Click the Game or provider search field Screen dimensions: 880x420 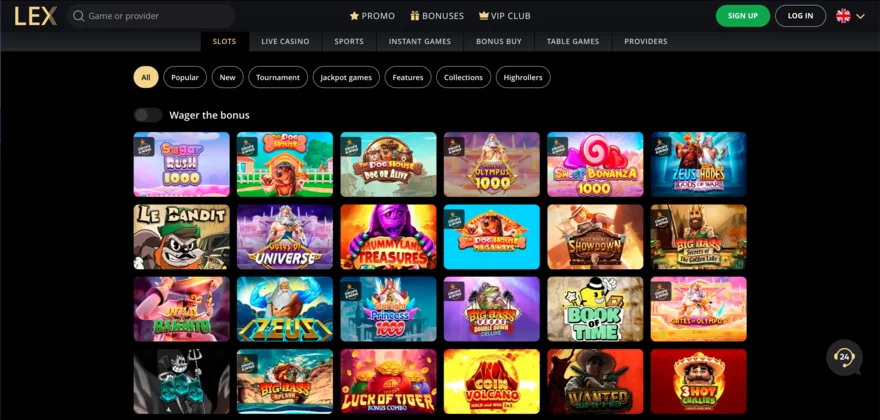151,16
